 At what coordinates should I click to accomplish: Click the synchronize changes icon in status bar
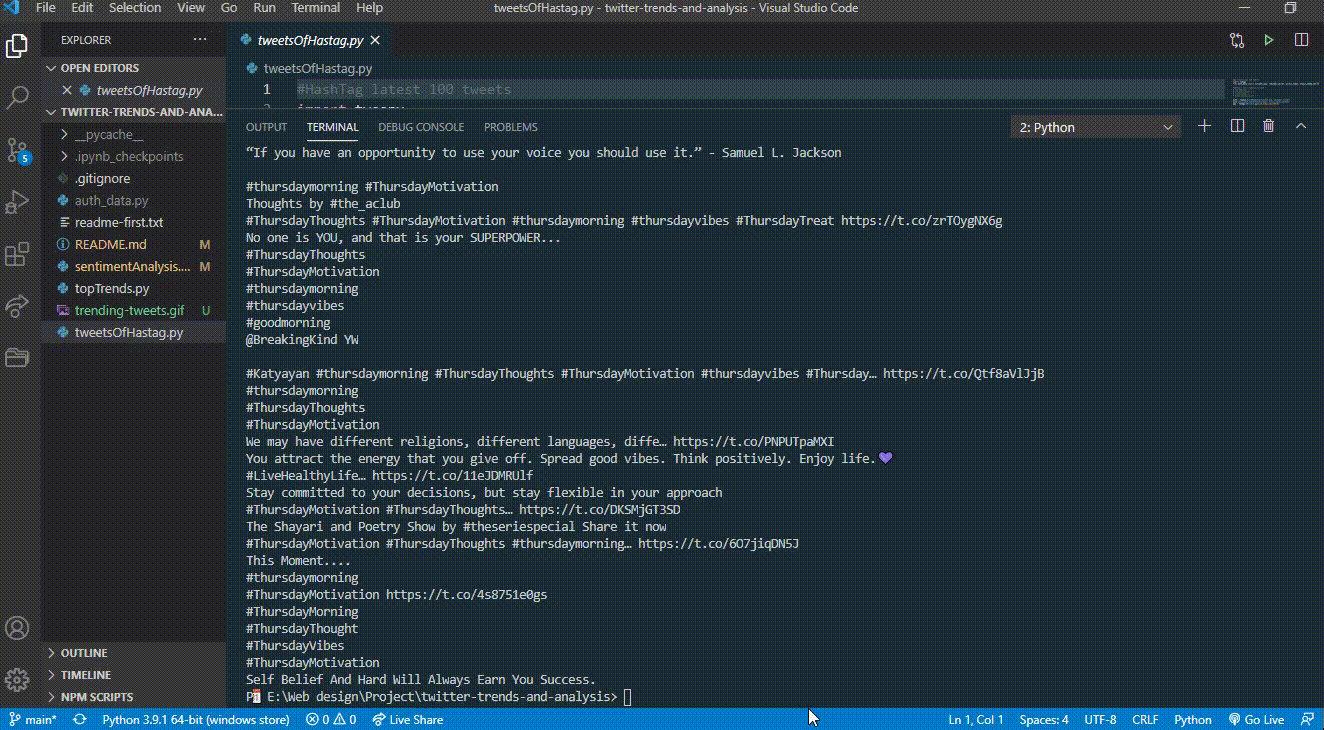click(79, 719)
